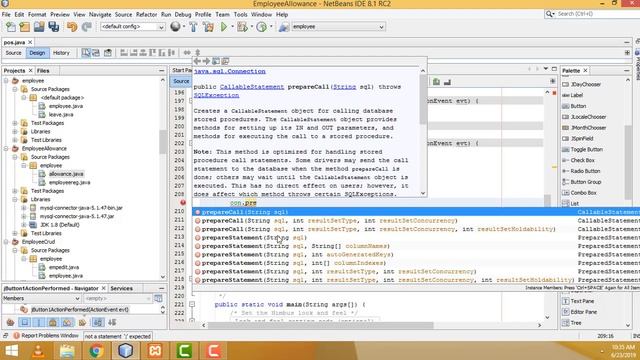Viewport: 640px width, 360px height.
Task: Click the Open Project toolbar icon
Action: point(39,27)
